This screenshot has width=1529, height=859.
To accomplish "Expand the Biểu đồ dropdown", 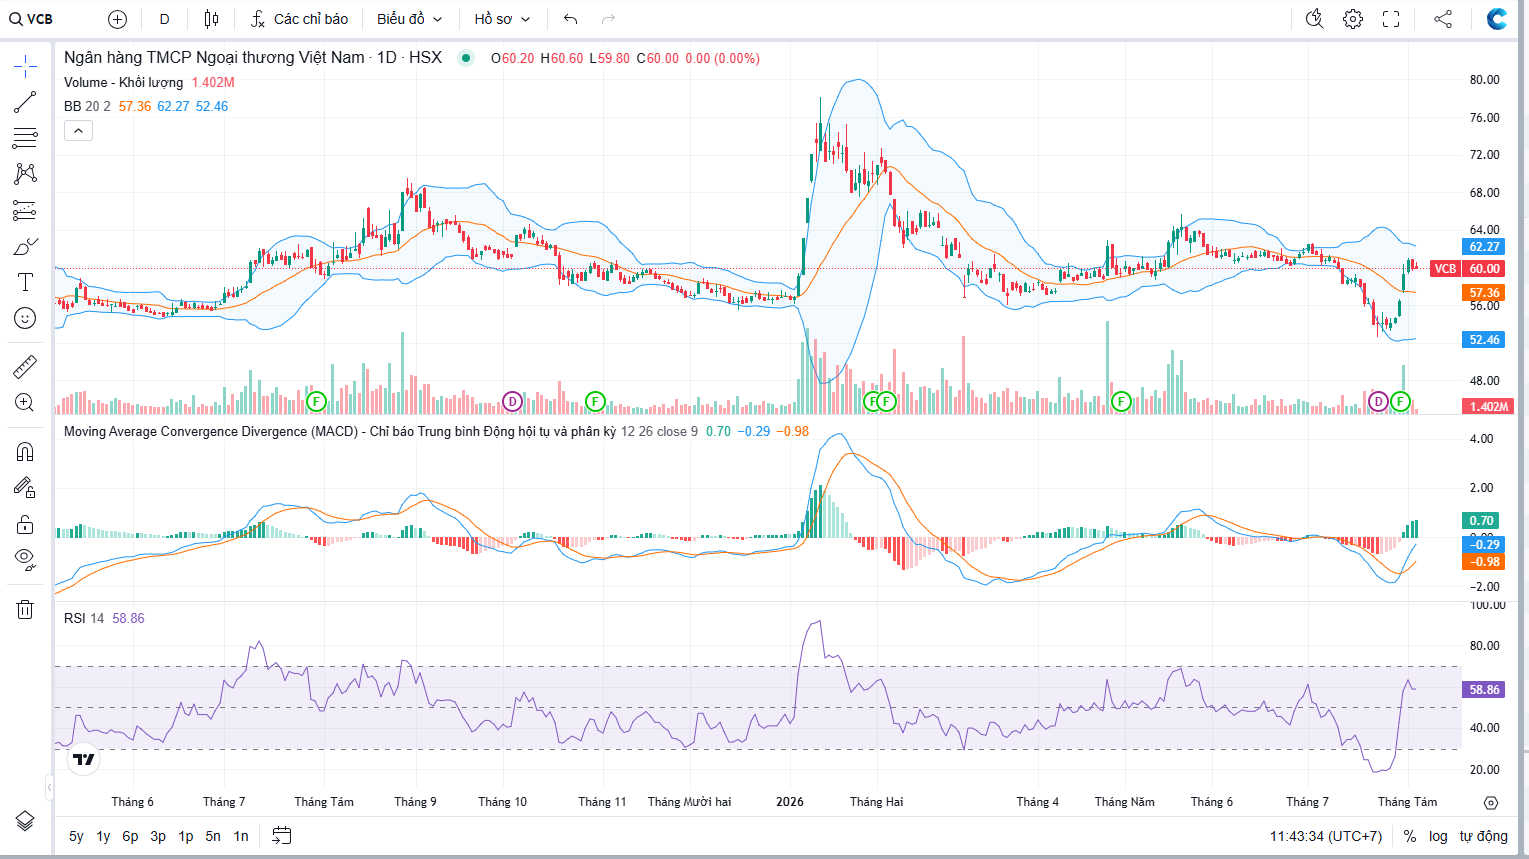I will (x=409, y=19).
